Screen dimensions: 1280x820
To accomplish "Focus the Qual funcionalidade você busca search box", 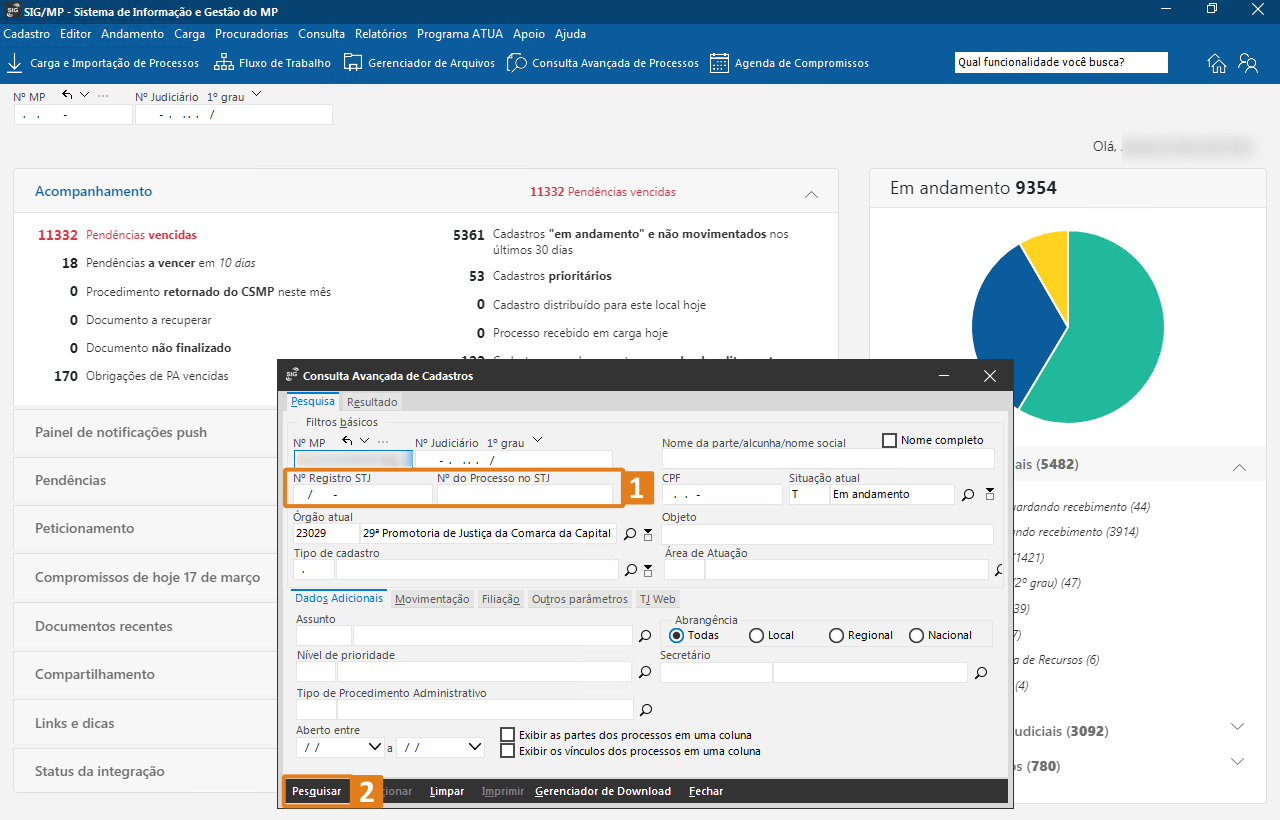I will coord(1061,62).
